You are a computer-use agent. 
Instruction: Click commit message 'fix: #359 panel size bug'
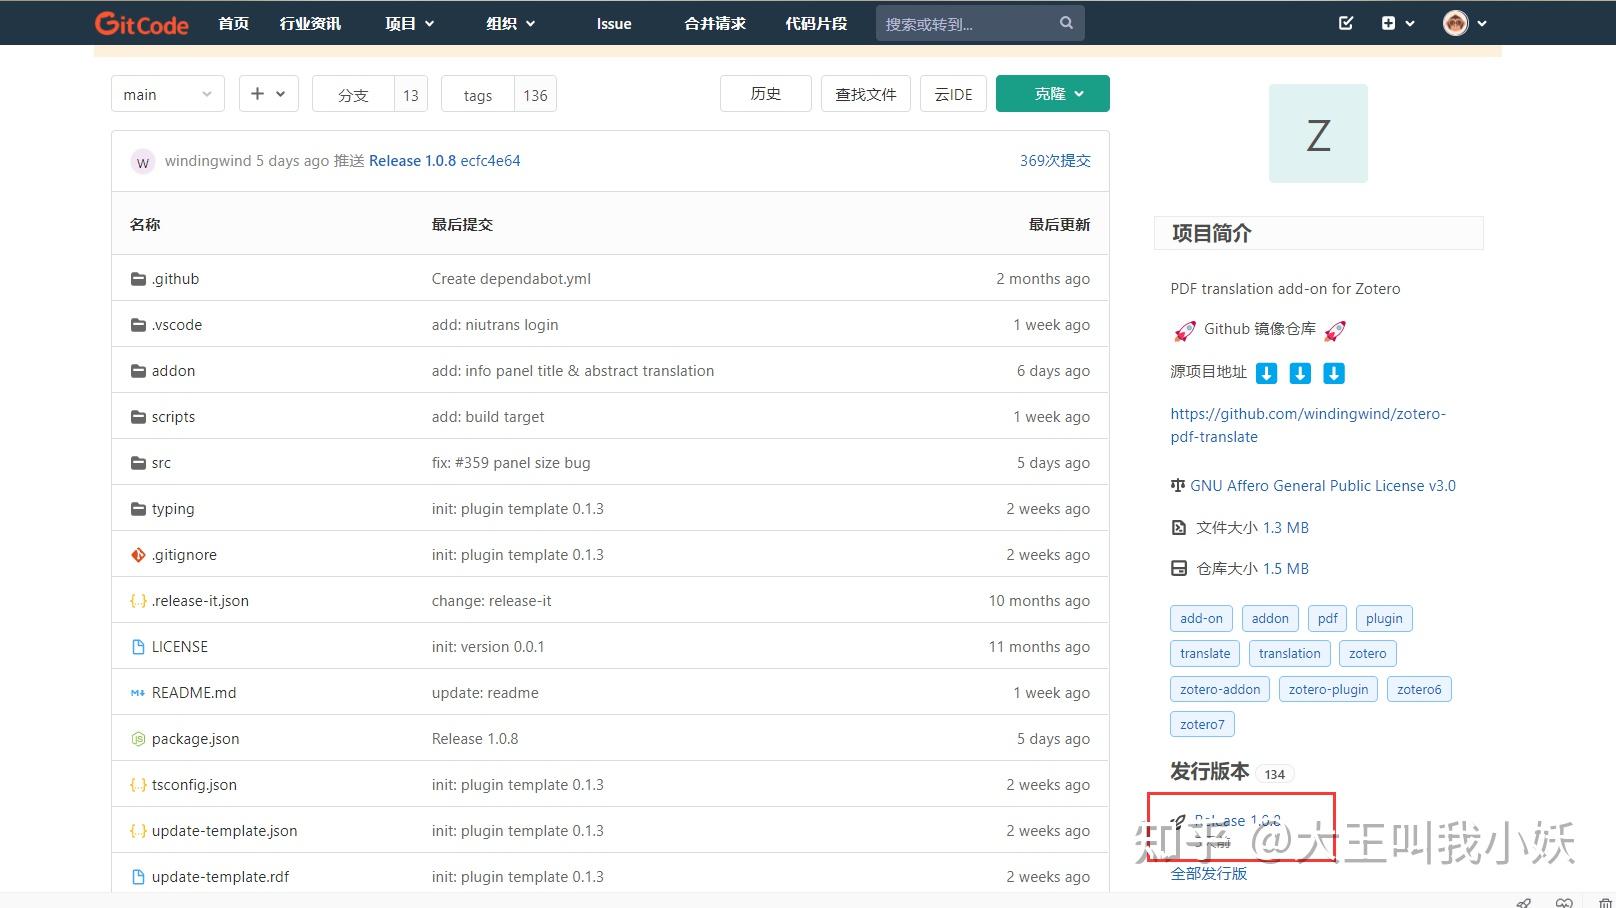pyautogui.click(x=511, y=463)
